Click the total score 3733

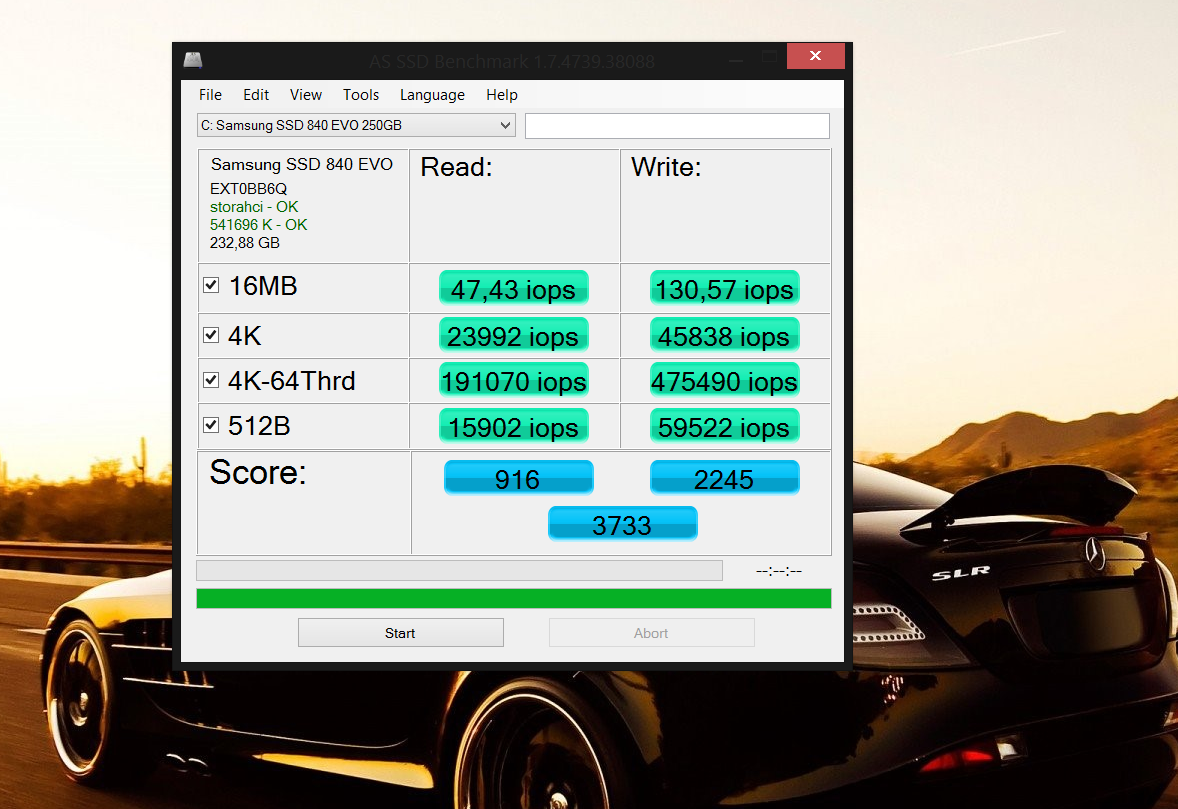(x=622, y=524)
